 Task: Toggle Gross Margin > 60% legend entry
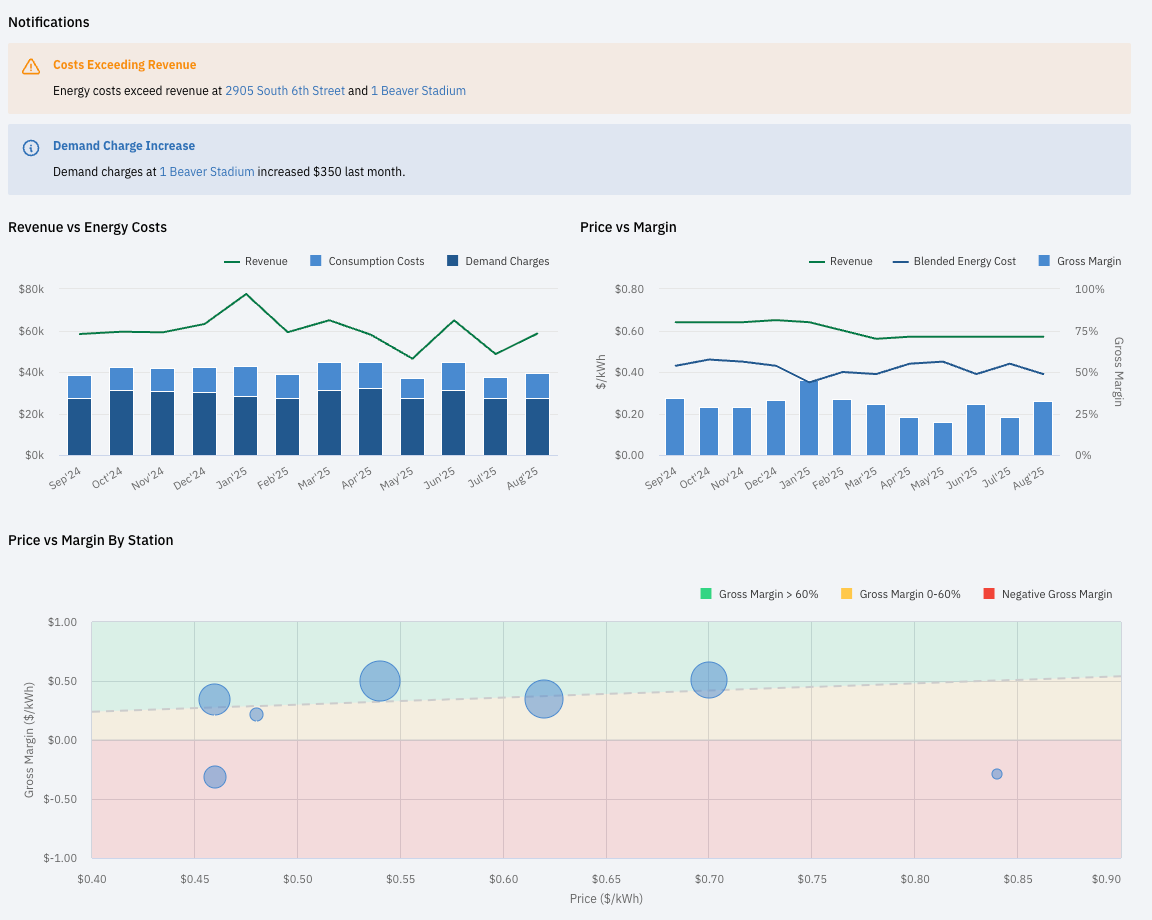pyautogui.click(x=760, y=594)
